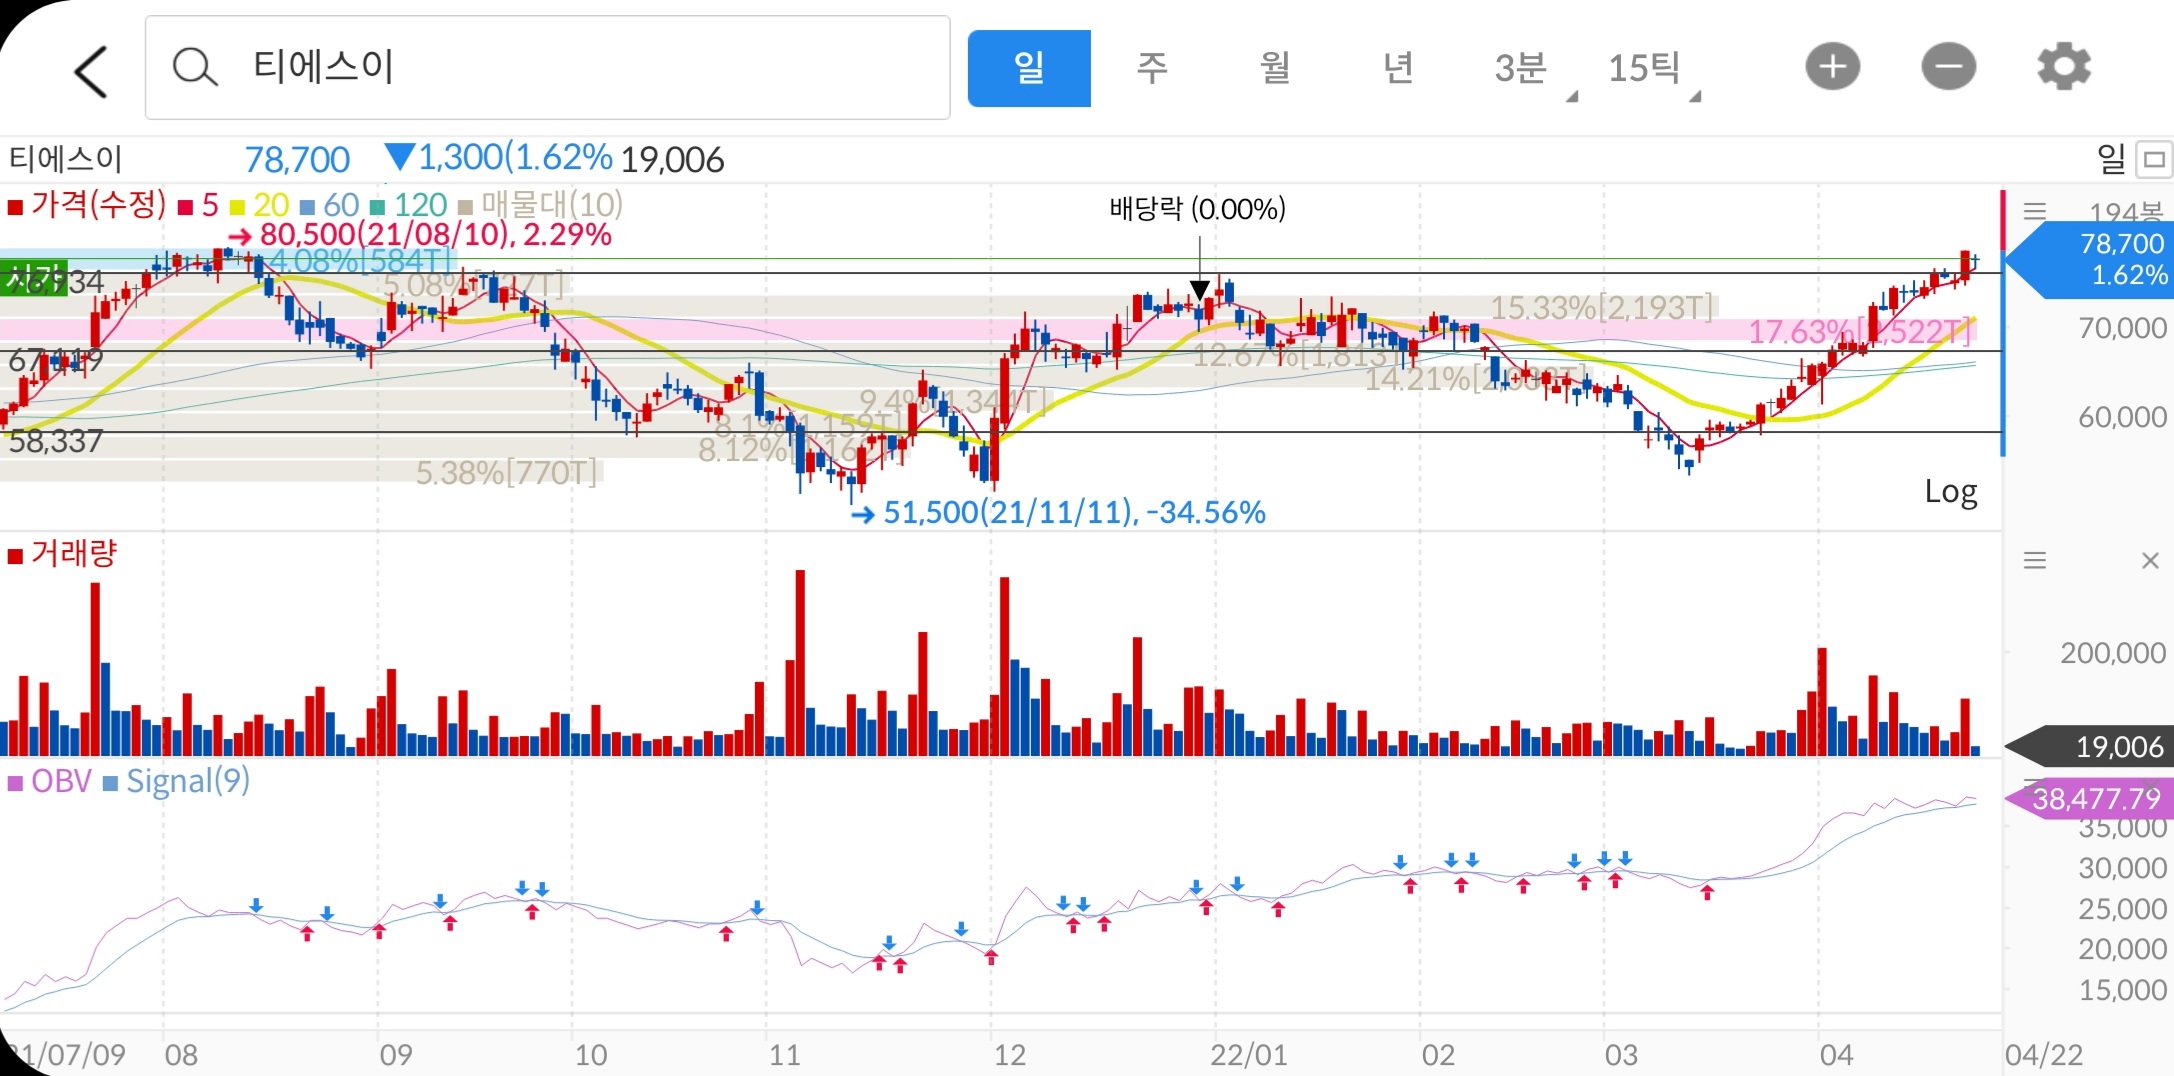Click the 15.33%[2,193T] volume profile label
The image size is (2174, 1076).
click(x=1602, y=308)
